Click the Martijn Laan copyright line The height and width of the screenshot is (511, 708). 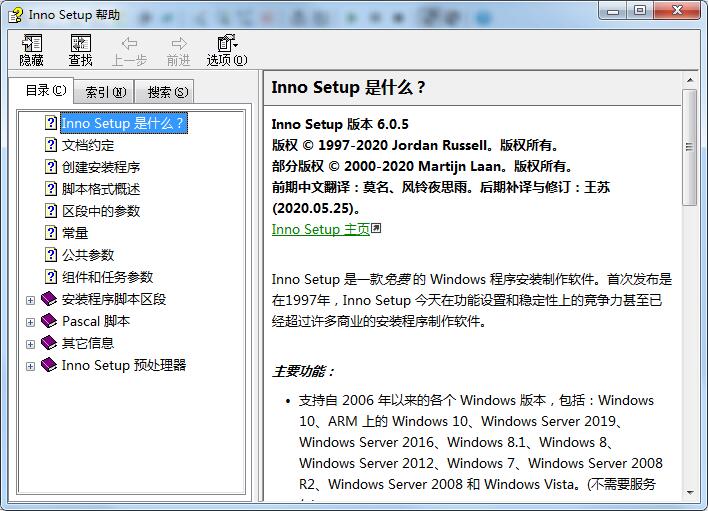[422, 166]
